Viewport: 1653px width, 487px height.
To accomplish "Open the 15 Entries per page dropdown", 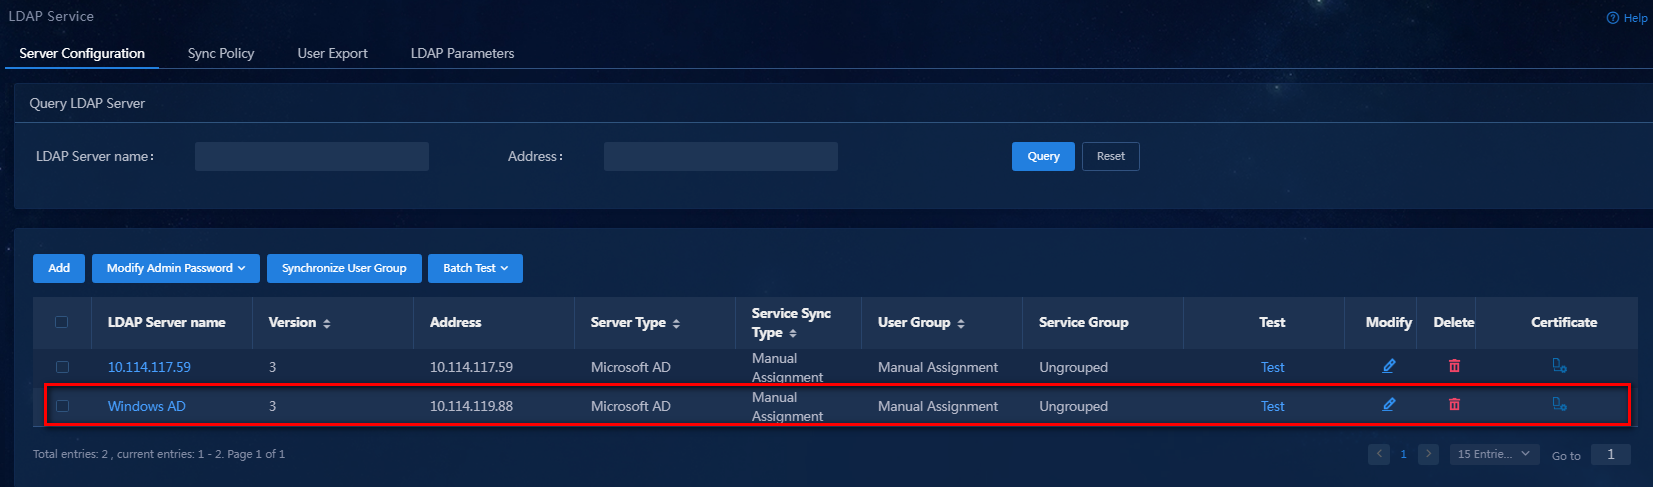I will [x=1494, y=454].
